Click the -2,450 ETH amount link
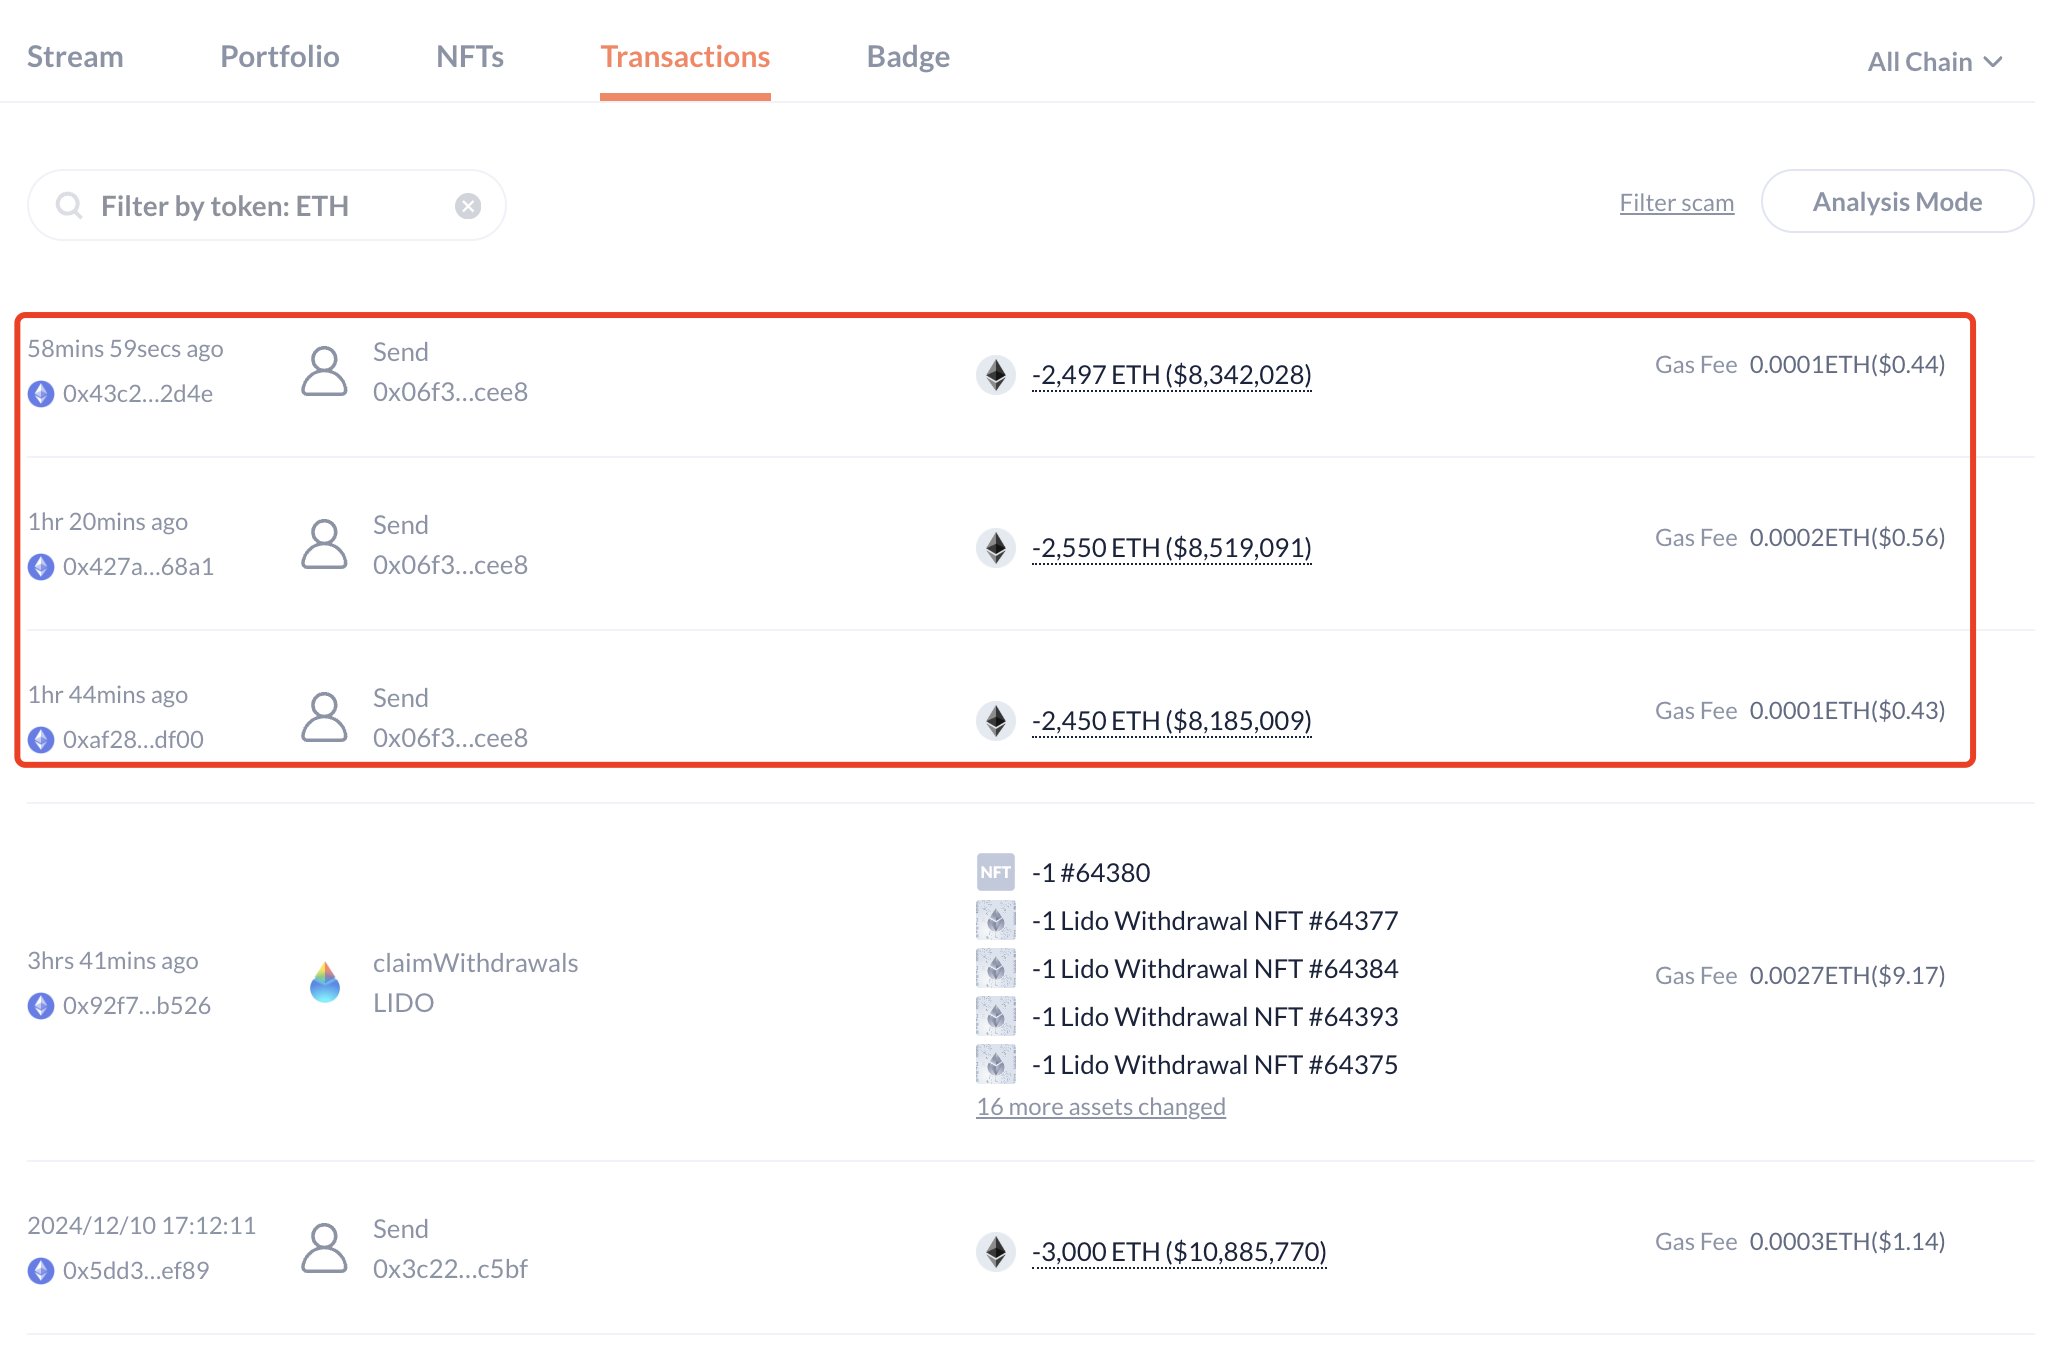 click(1171, 721)
